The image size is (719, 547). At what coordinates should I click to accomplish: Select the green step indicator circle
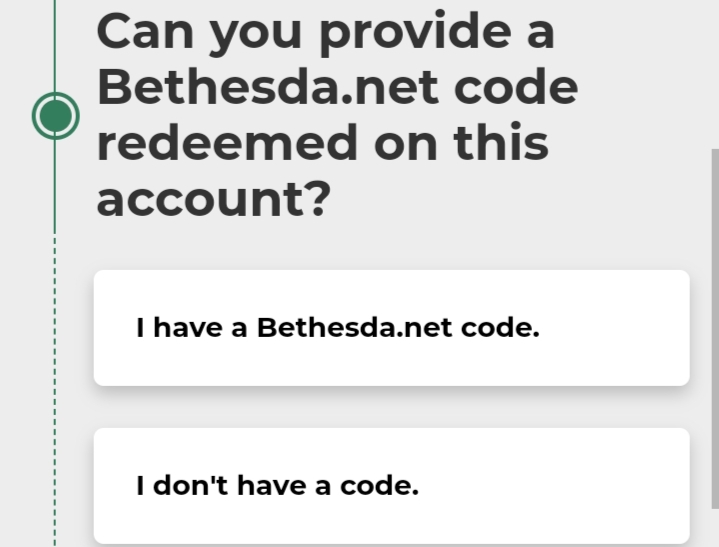55,116
